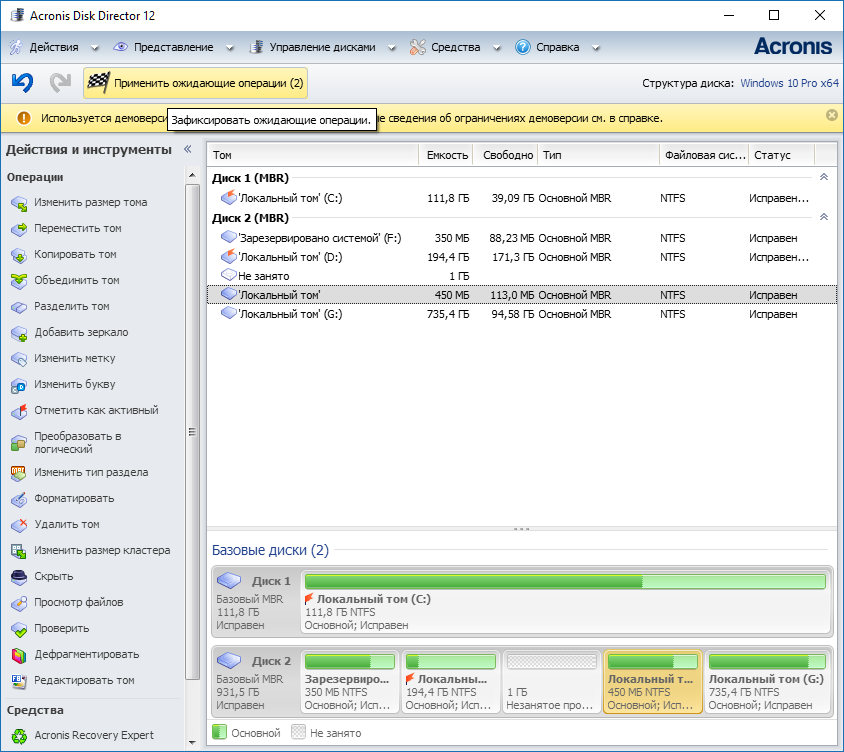Click the Не занято legend swatch
The image size is (844, 752).
[x=298, y=732]
